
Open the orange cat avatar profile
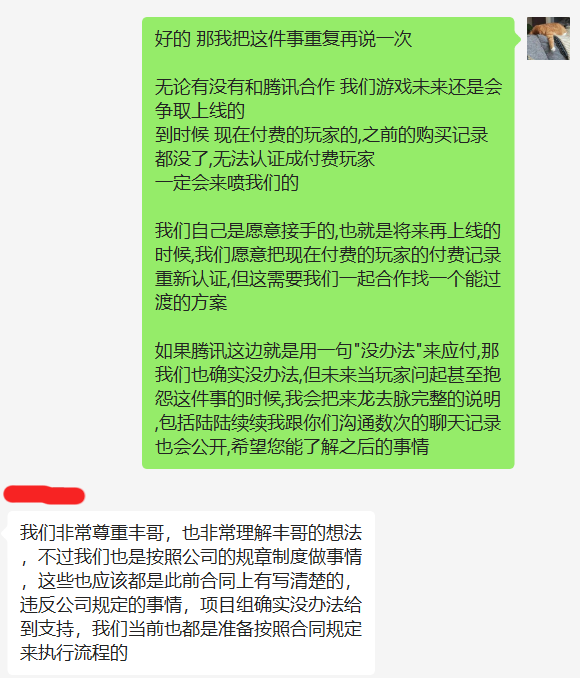click(x=548, y=38)
